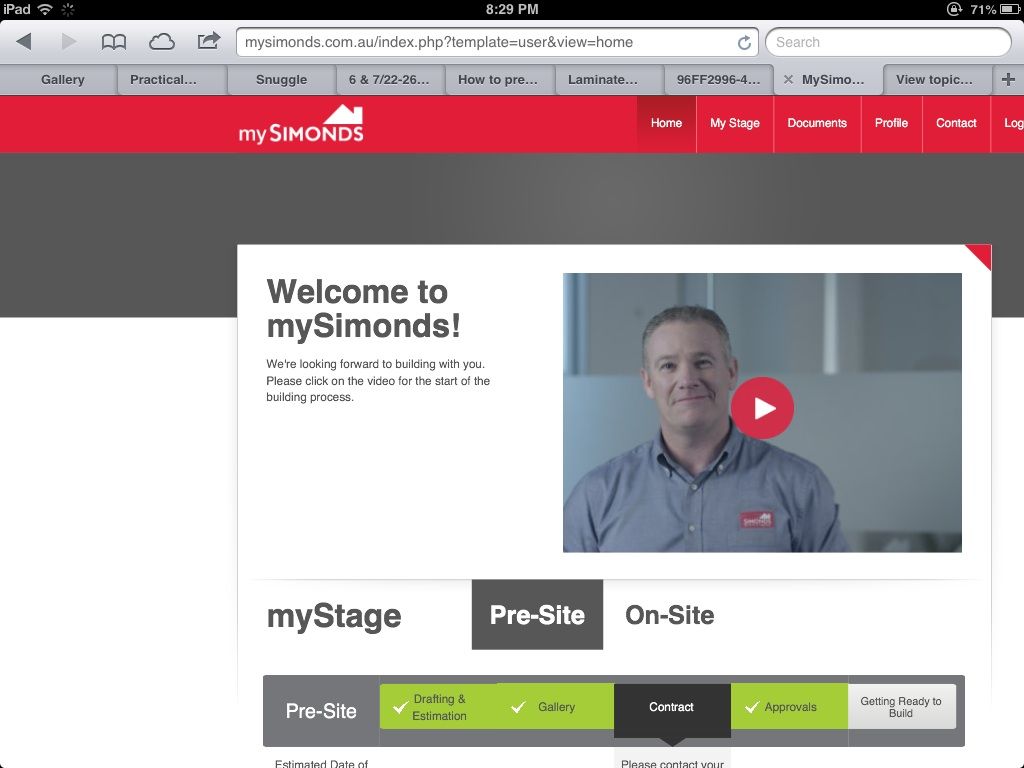Viewport: 1024px width, 768px height.
Task: Select the Pre-Site stage tab
Action: click(537, 615)
